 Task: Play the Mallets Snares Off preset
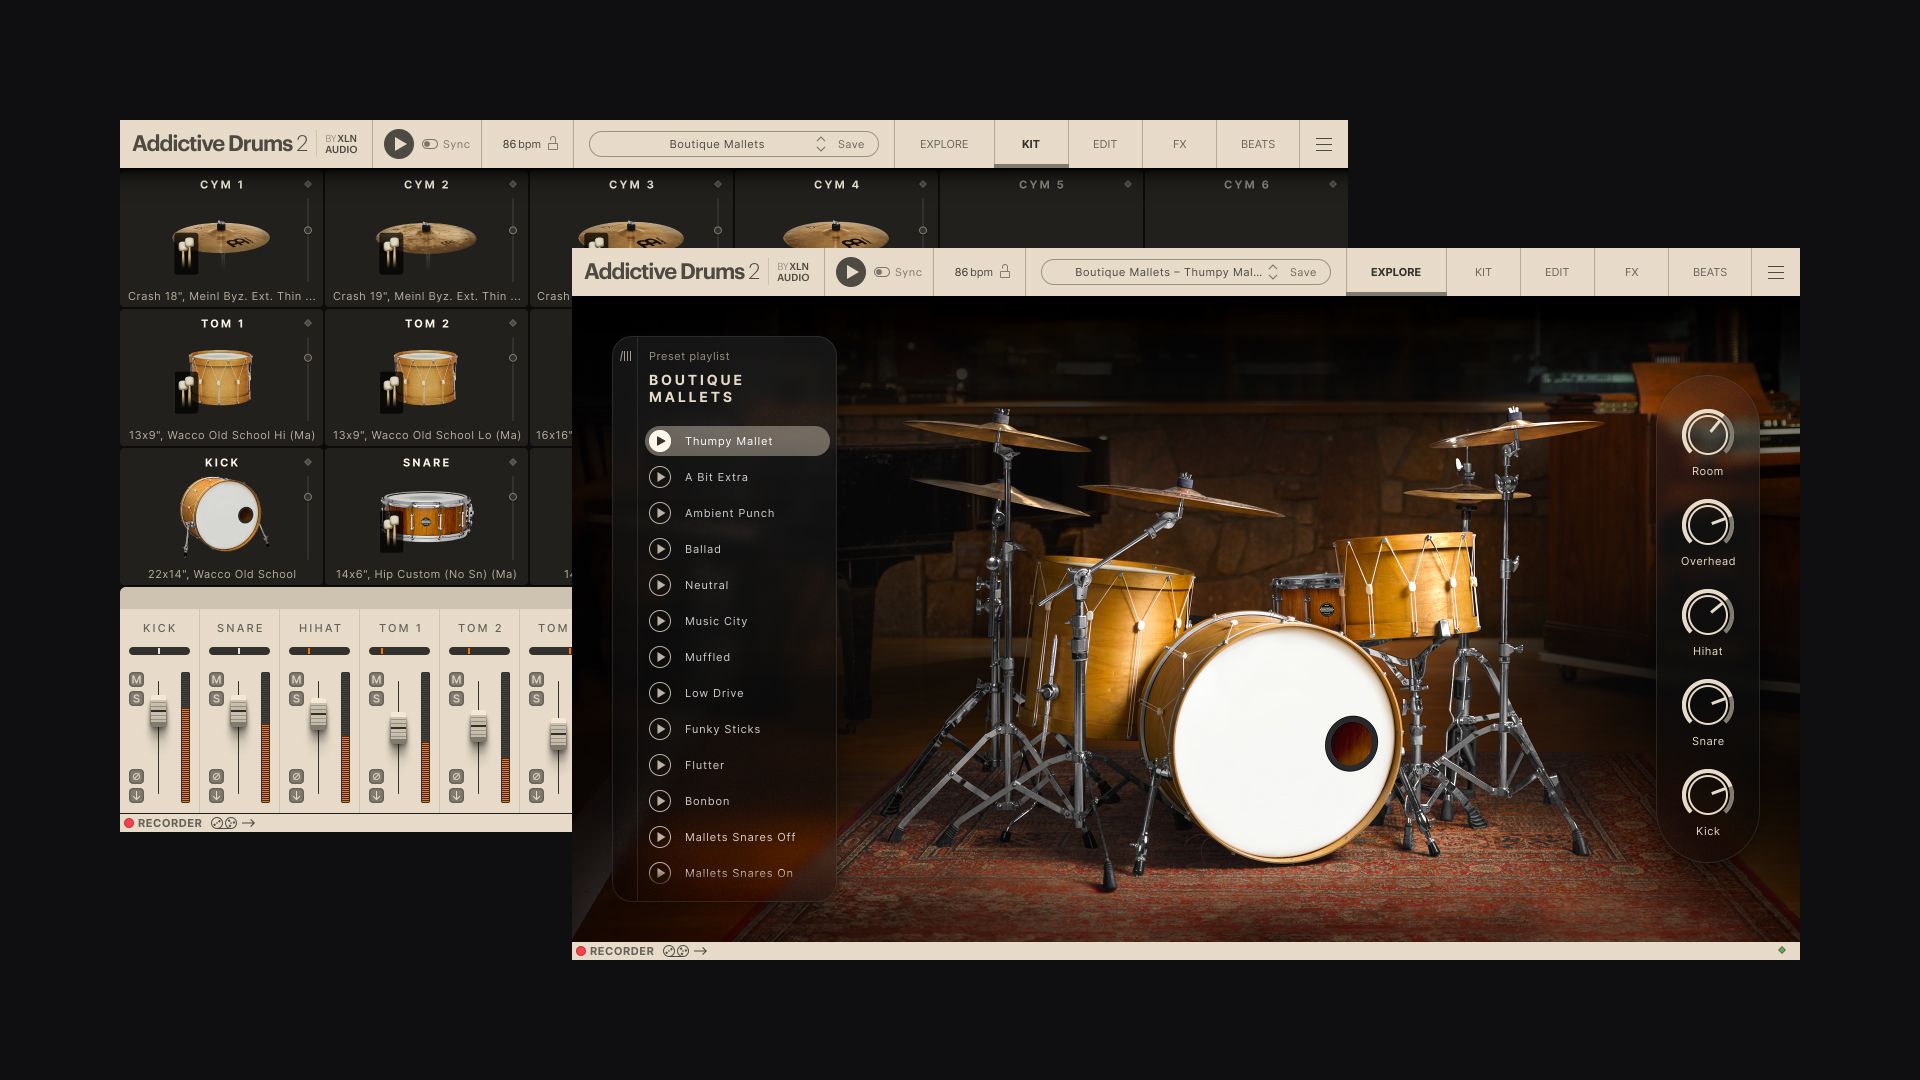click(660, 837)
